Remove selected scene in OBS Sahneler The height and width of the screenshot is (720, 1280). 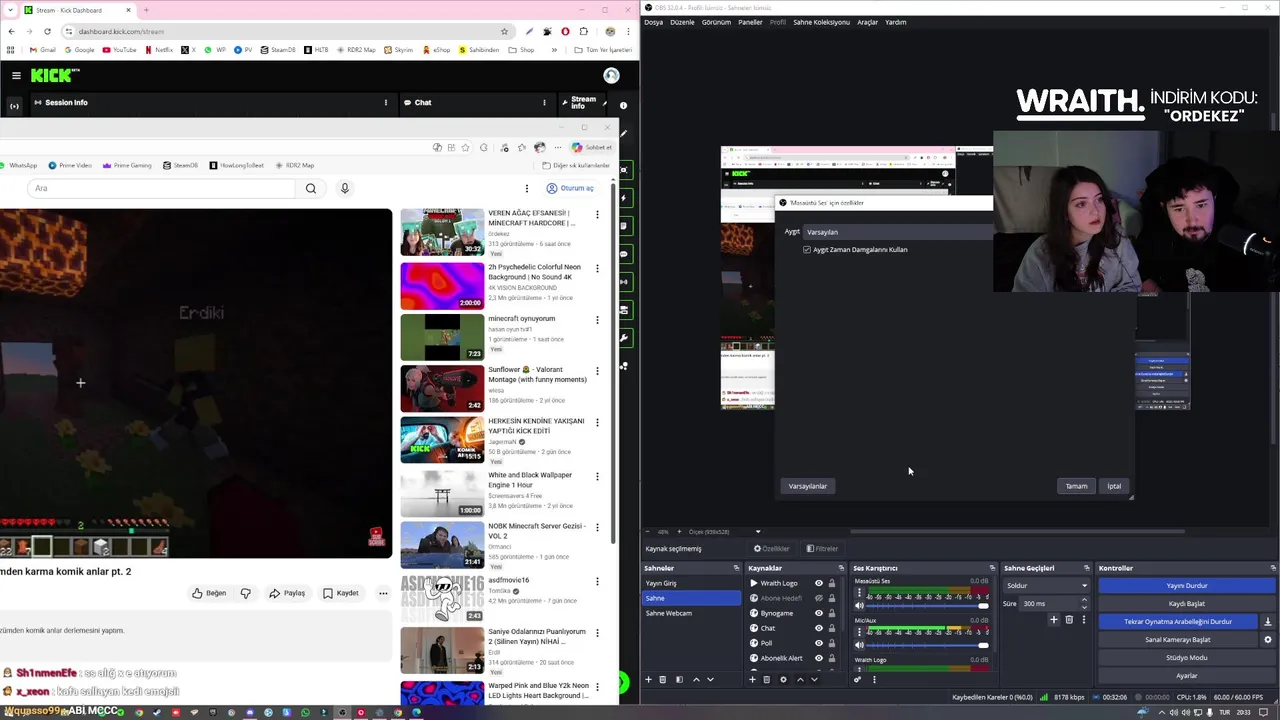coord(662,680)
